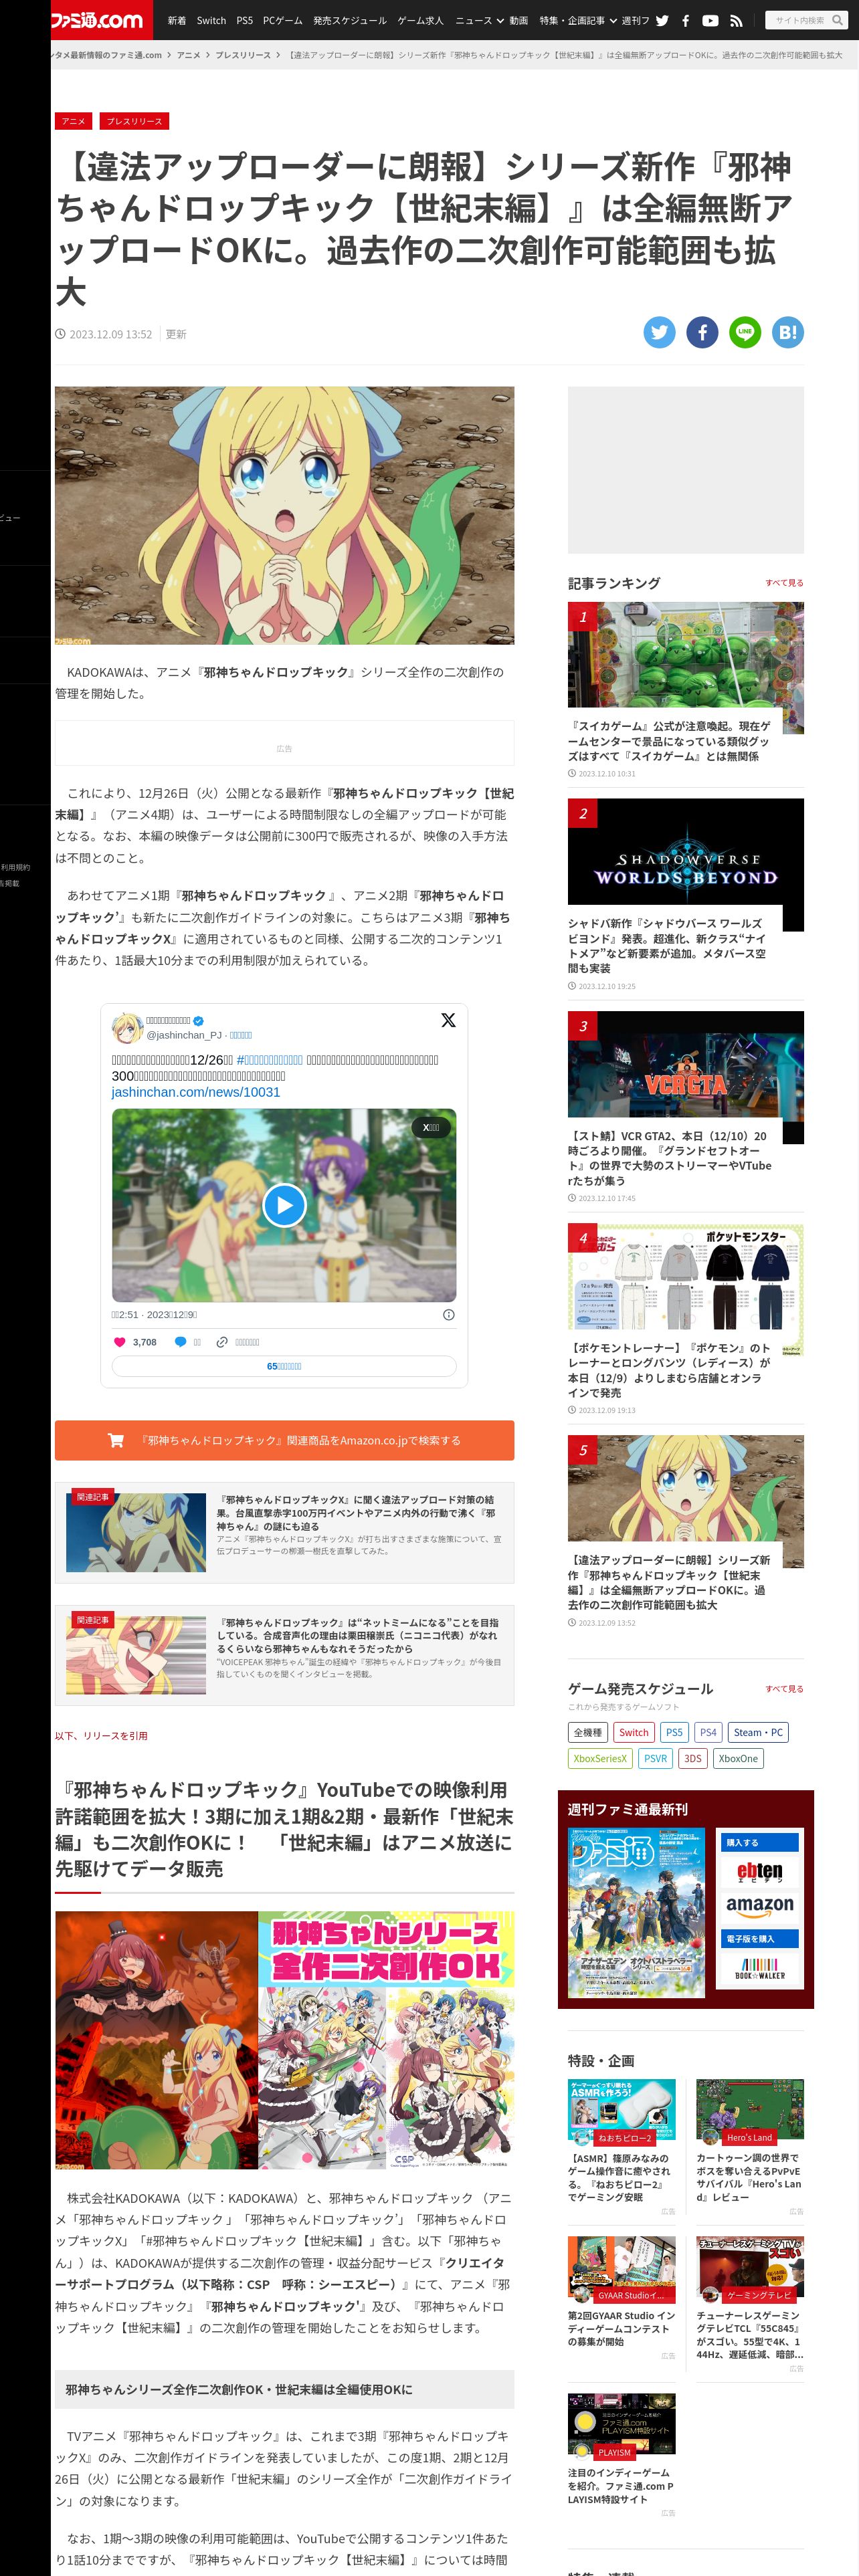Click the verified jashinchan_PJ avatar in tweet
This screenshot has height=2576, width=859.
(127, 1028)
